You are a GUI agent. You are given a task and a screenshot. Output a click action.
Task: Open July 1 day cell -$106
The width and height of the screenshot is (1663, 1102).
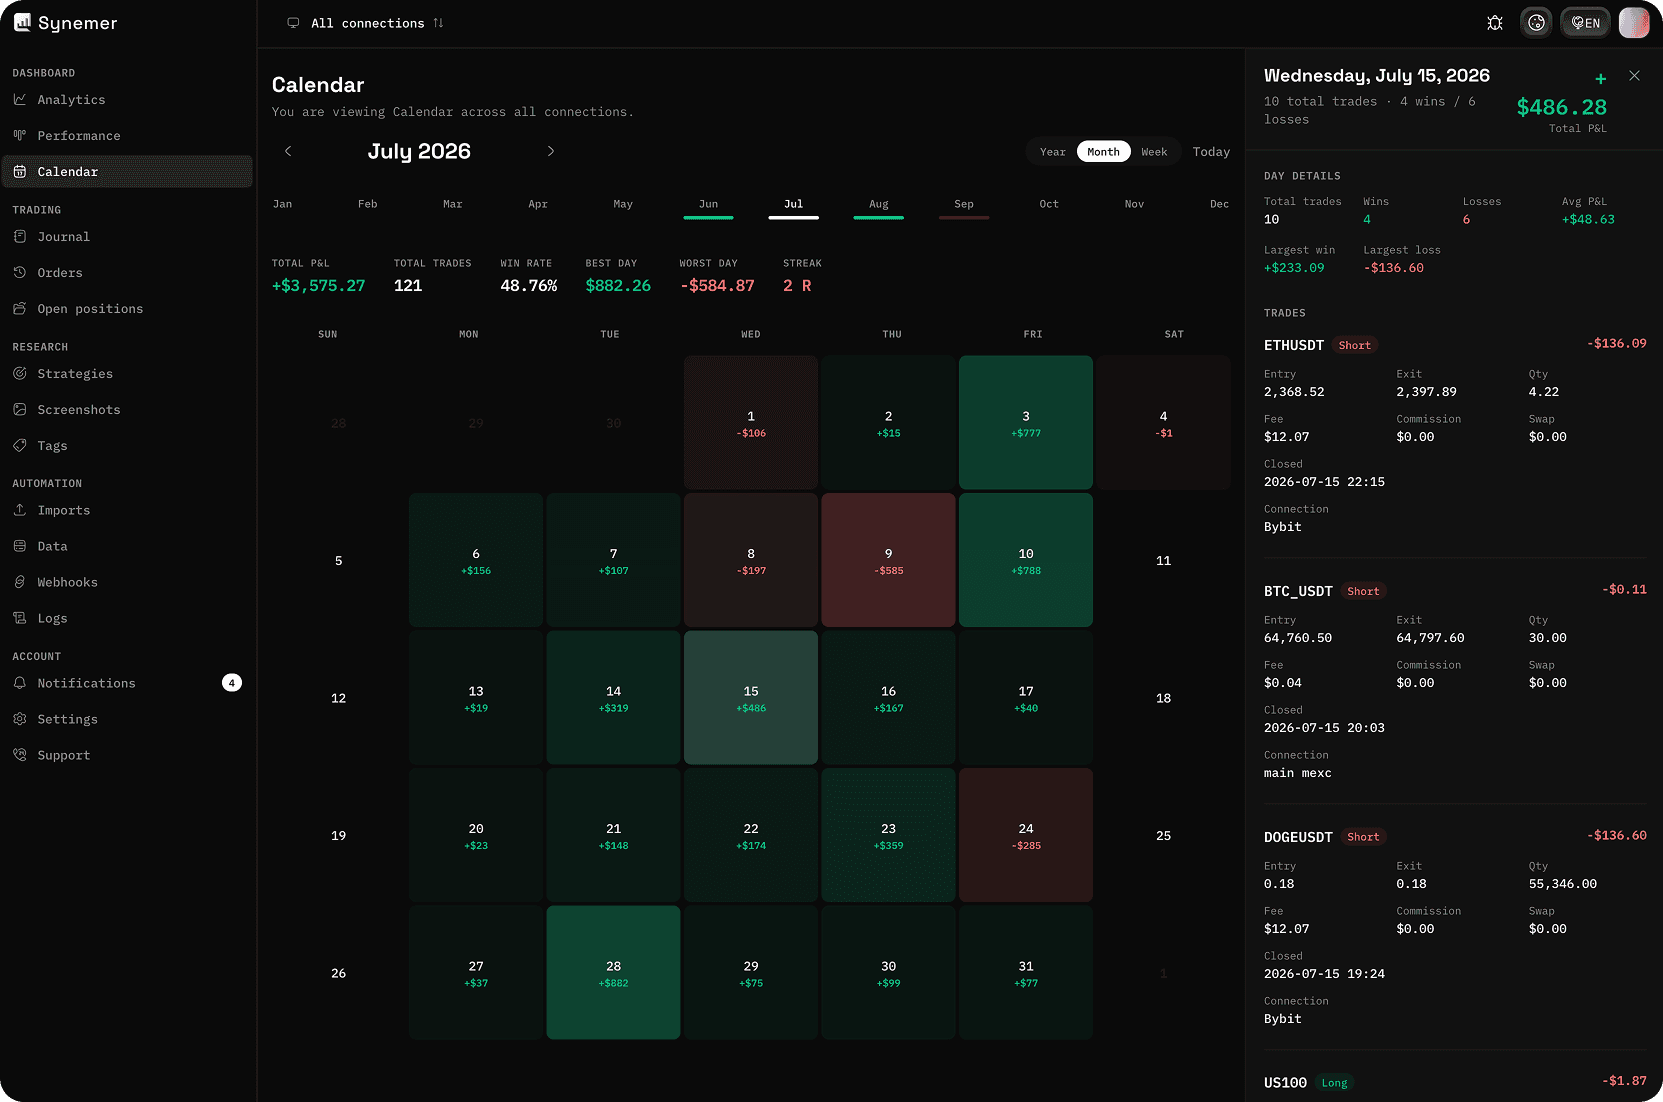(x=751, y=423)
